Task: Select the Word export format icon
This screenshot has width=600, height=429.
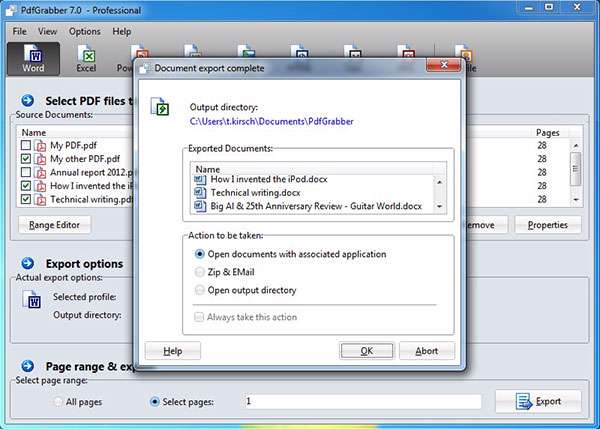Action: [33, 58]
